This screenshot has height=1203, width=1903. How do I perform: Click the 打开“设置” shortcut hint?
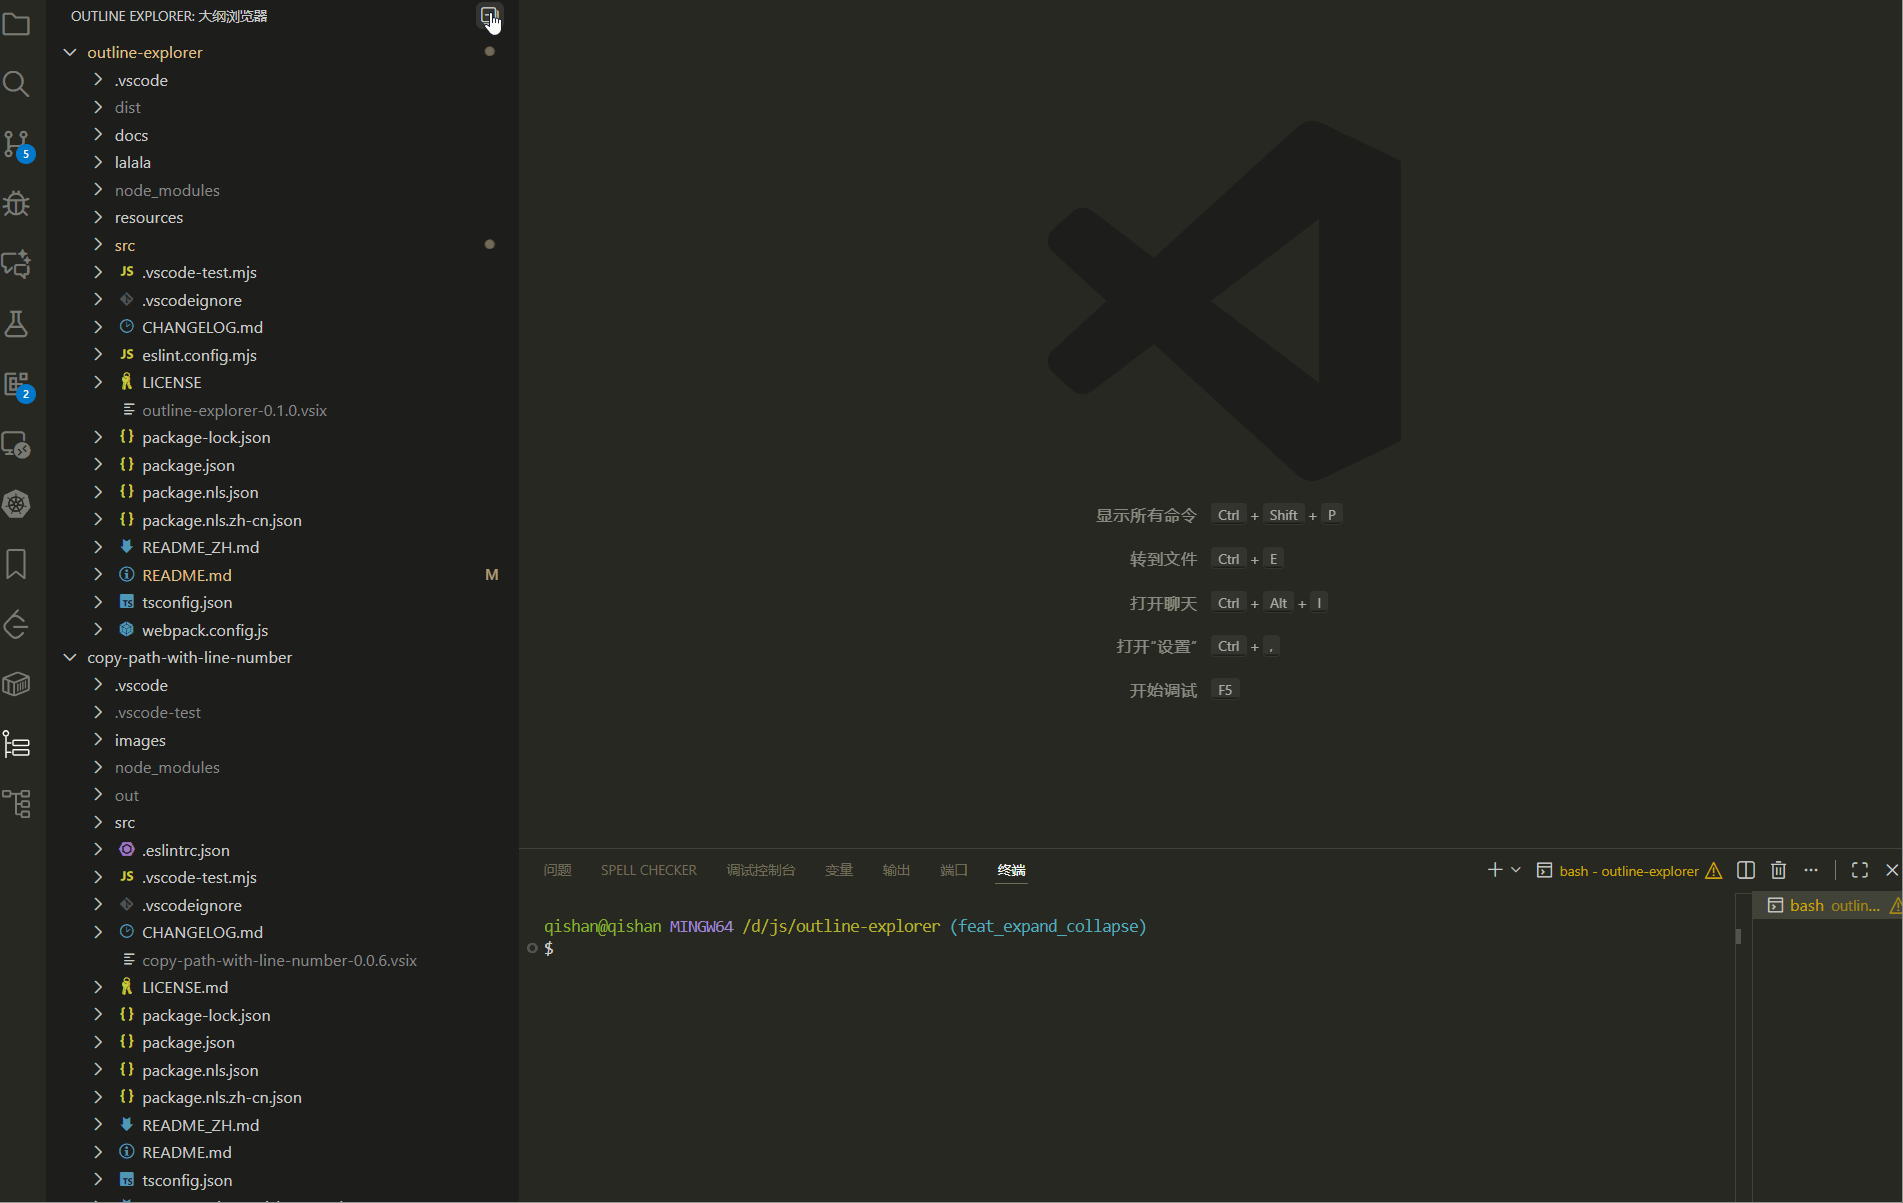click(1156, 646)
